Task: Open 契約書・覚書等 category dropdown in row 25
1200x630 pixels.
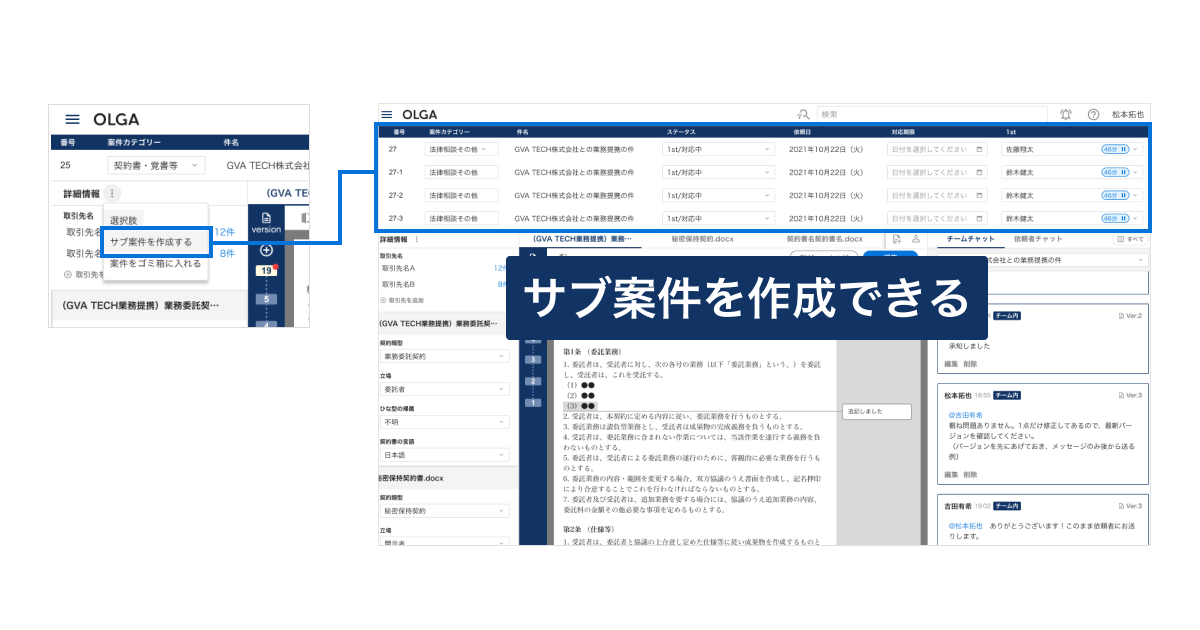Action: tap(156, 165)
